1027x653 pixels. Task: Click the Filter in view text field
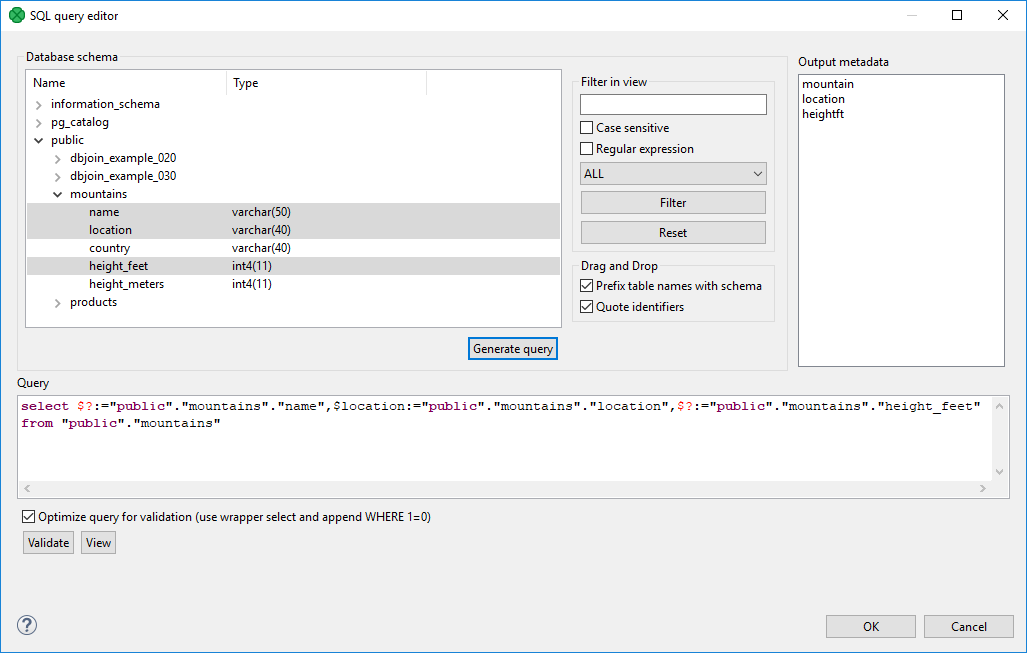pyautogui.click(x=673, y=105)
